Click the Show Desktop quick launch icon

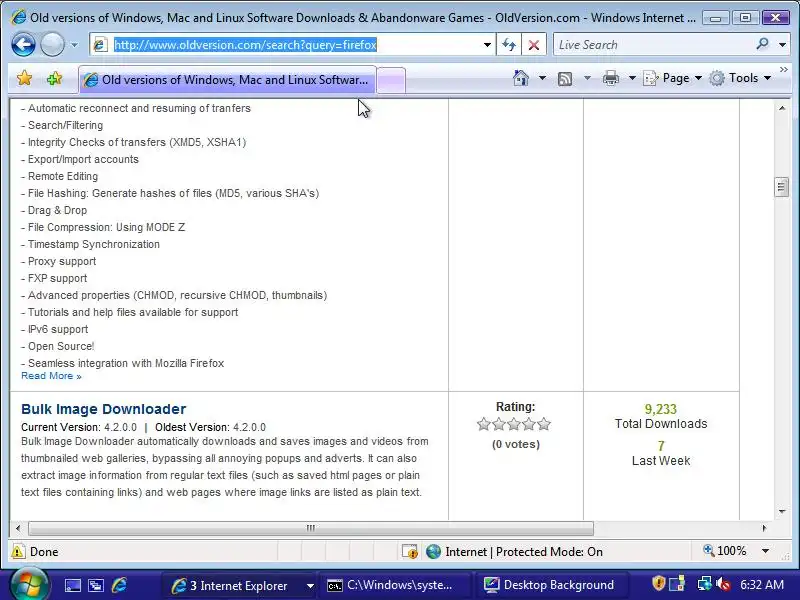(x=72, y=585)
